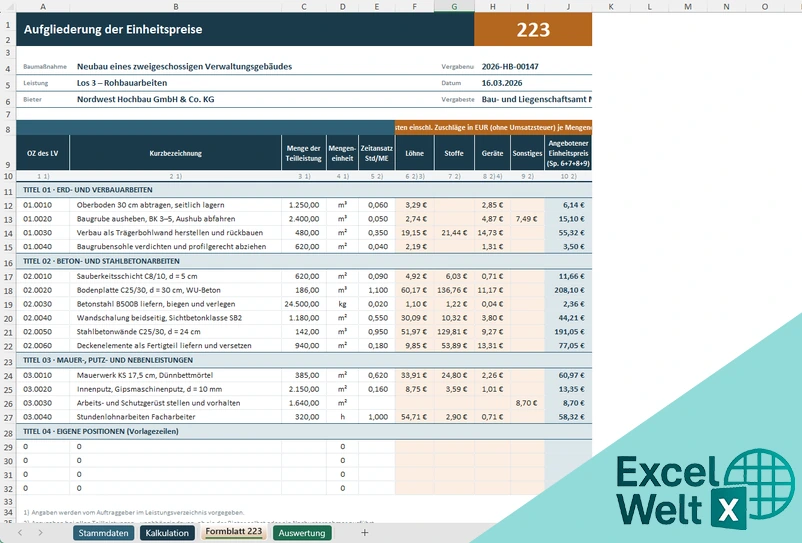Select column header B
The width and height of the screenshot is (802, 543).
pyautogui.click(x=175, y=6)
